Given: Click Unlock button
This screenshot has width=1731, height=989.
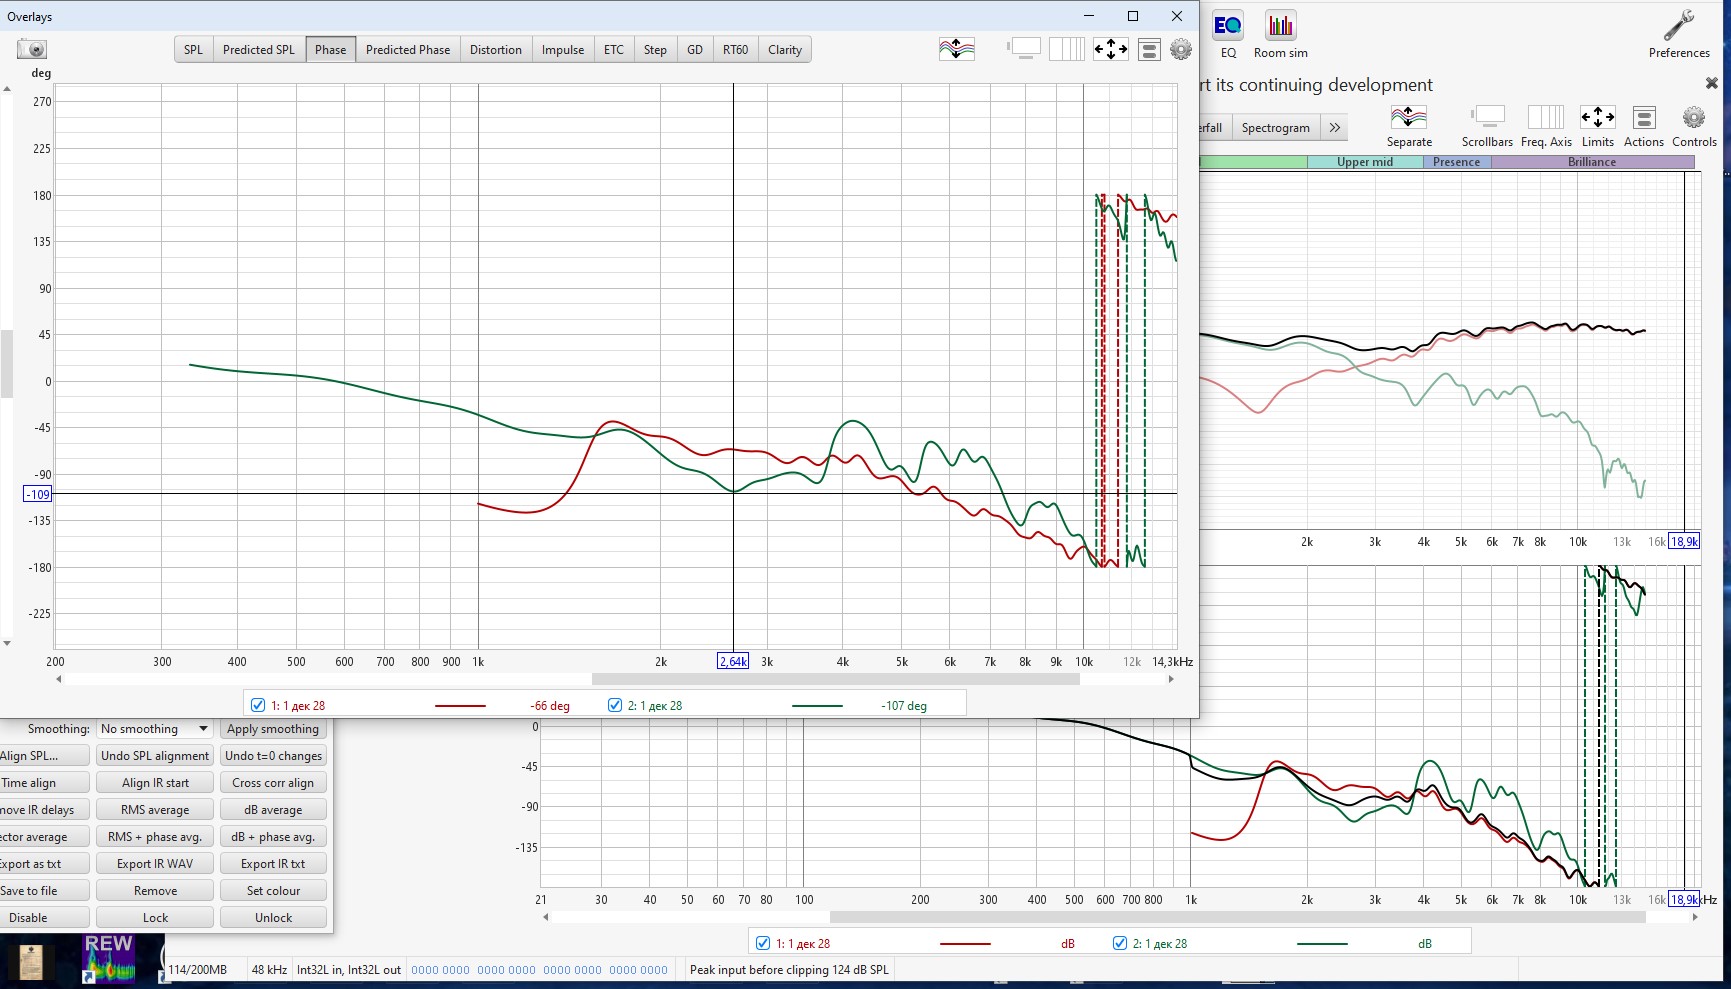Looking at the screenshot, I should [273, 918].
